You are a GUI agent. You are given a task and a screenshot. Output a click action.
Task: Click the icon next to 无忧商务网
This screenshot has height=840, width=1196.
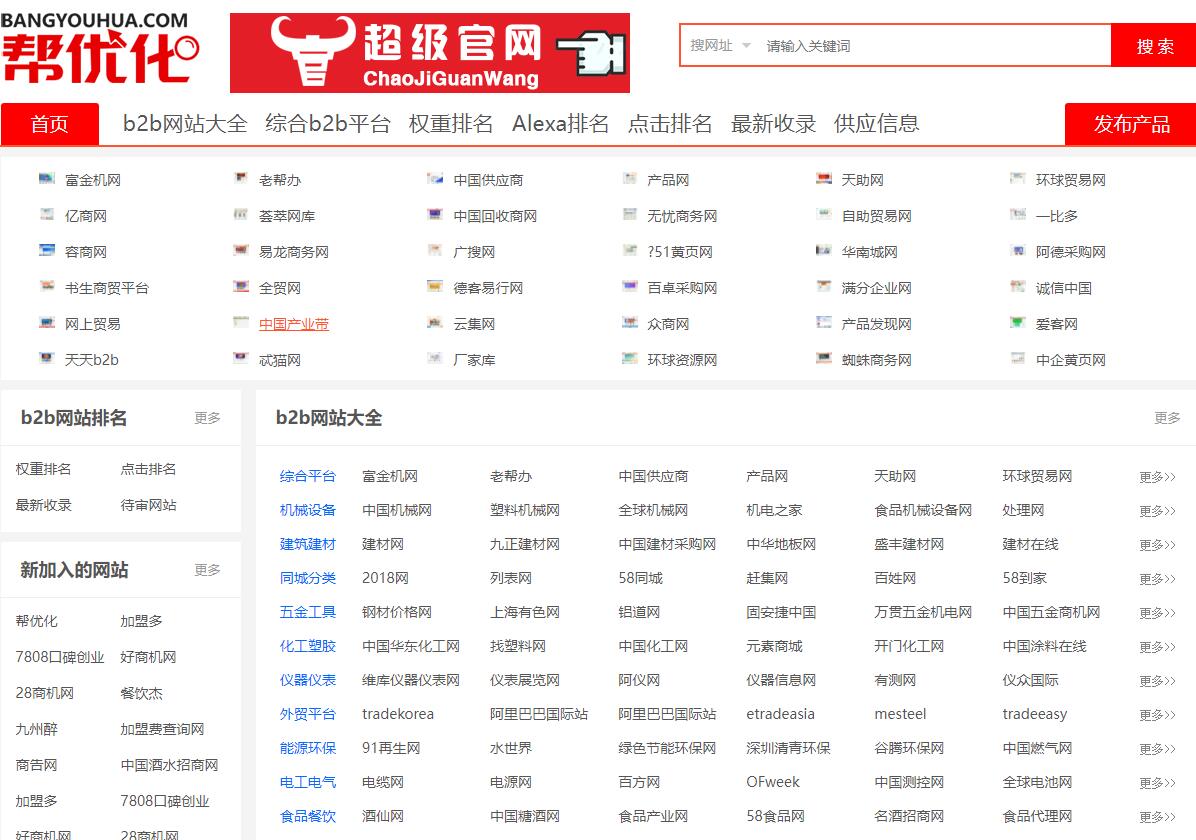pyautogui.click(x=629, y=214)
